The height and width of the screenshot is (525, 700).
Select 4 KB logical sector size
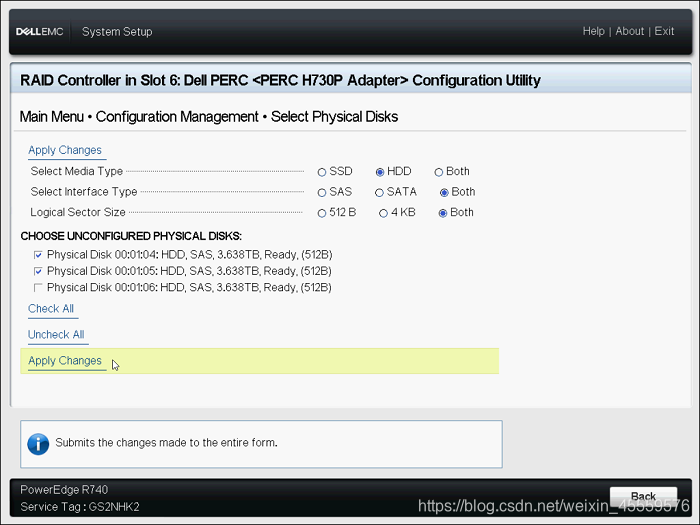point(383,213)
